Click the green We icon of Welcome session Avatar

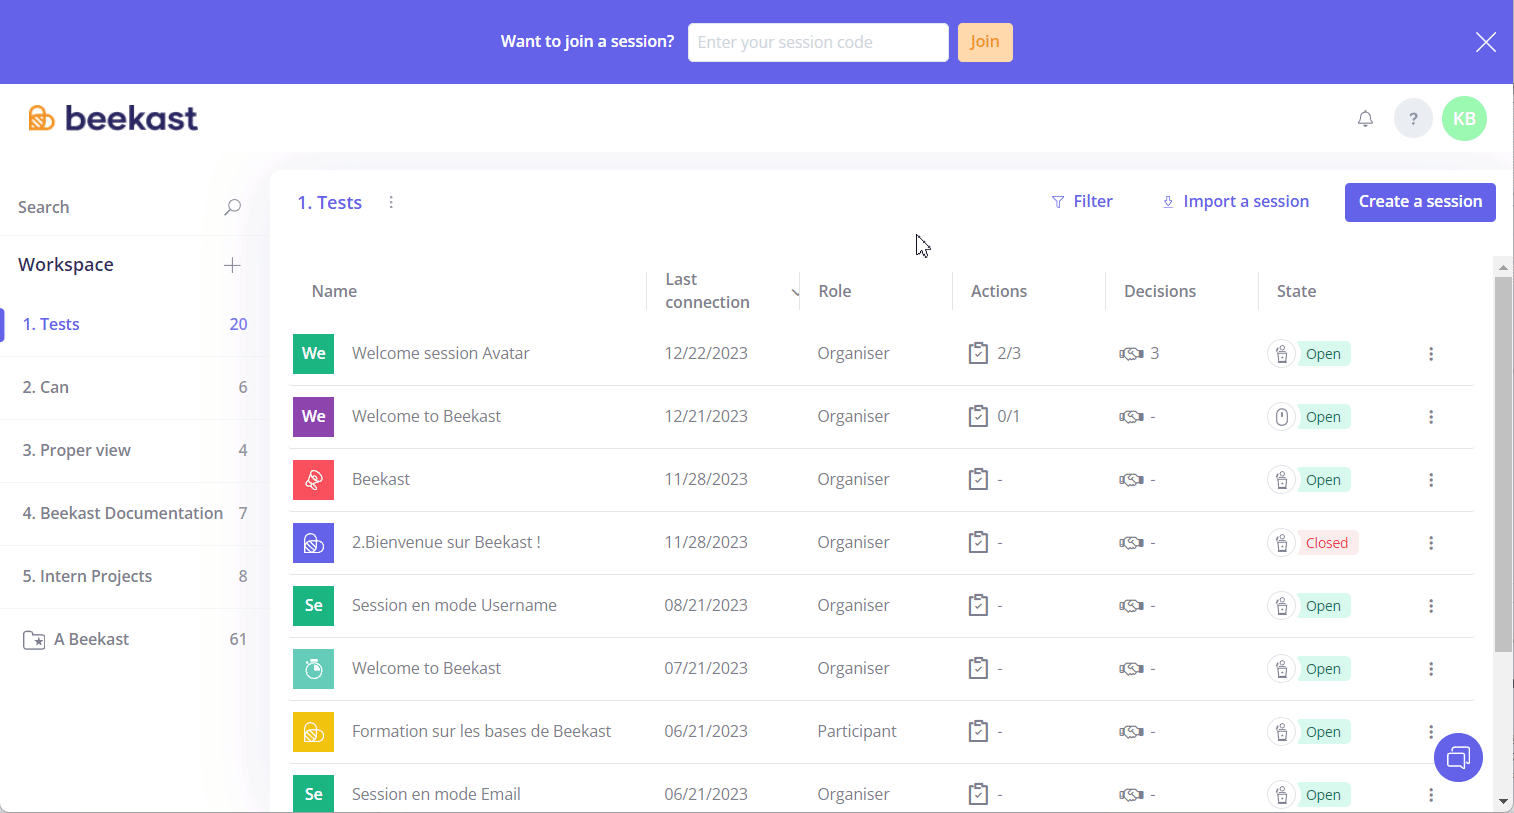(x=313, y=353)
